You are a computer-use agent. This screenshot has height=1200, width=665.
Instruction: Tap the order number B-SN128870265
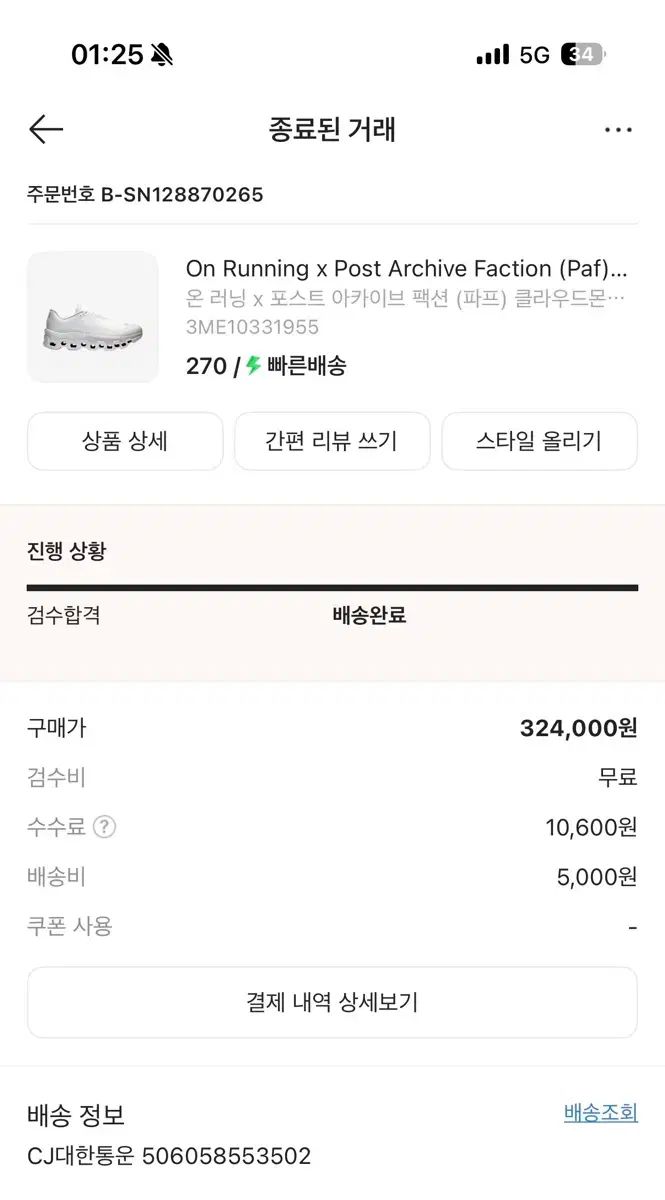coord(182,194)
